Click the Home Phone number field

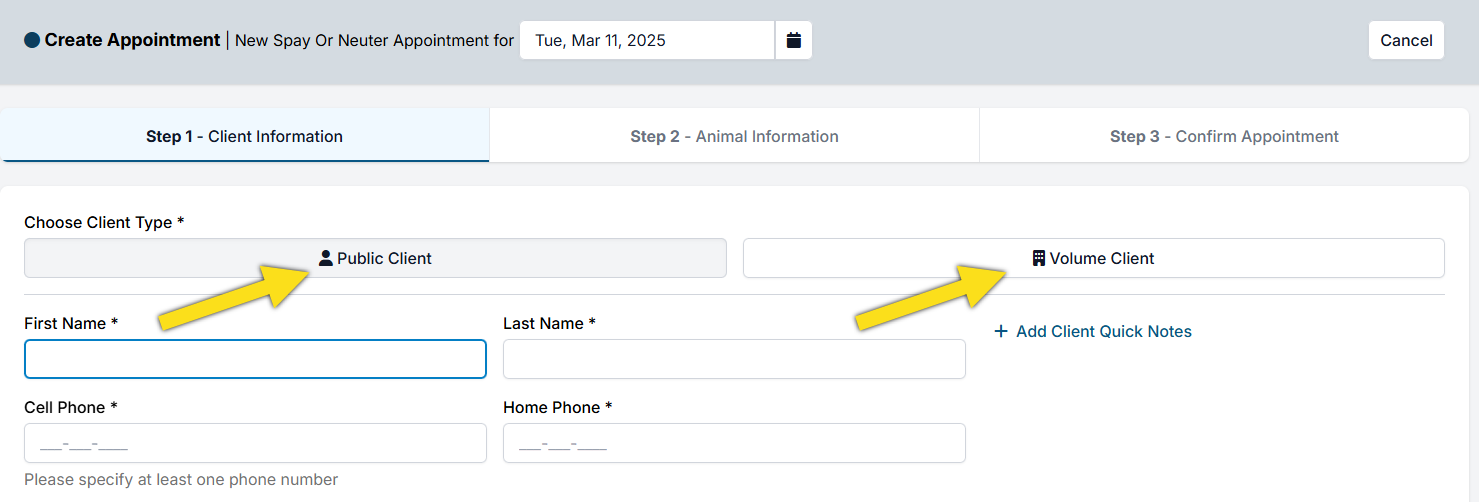coord(734,443)
